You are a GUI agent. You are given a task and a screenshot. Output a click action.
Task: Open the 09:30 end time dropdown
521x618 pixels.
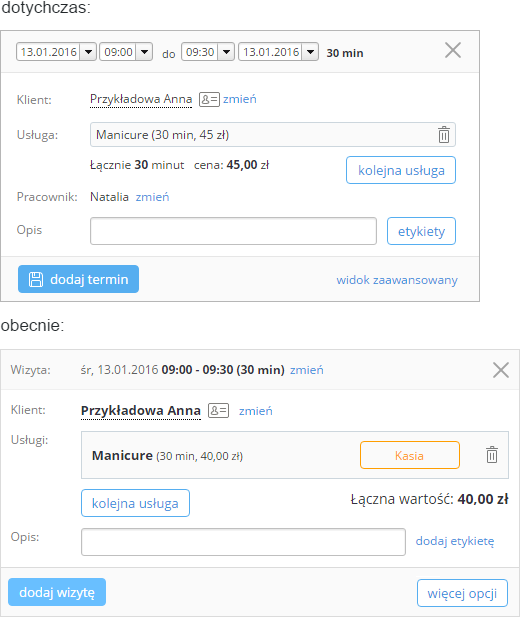tap(226, 52)
